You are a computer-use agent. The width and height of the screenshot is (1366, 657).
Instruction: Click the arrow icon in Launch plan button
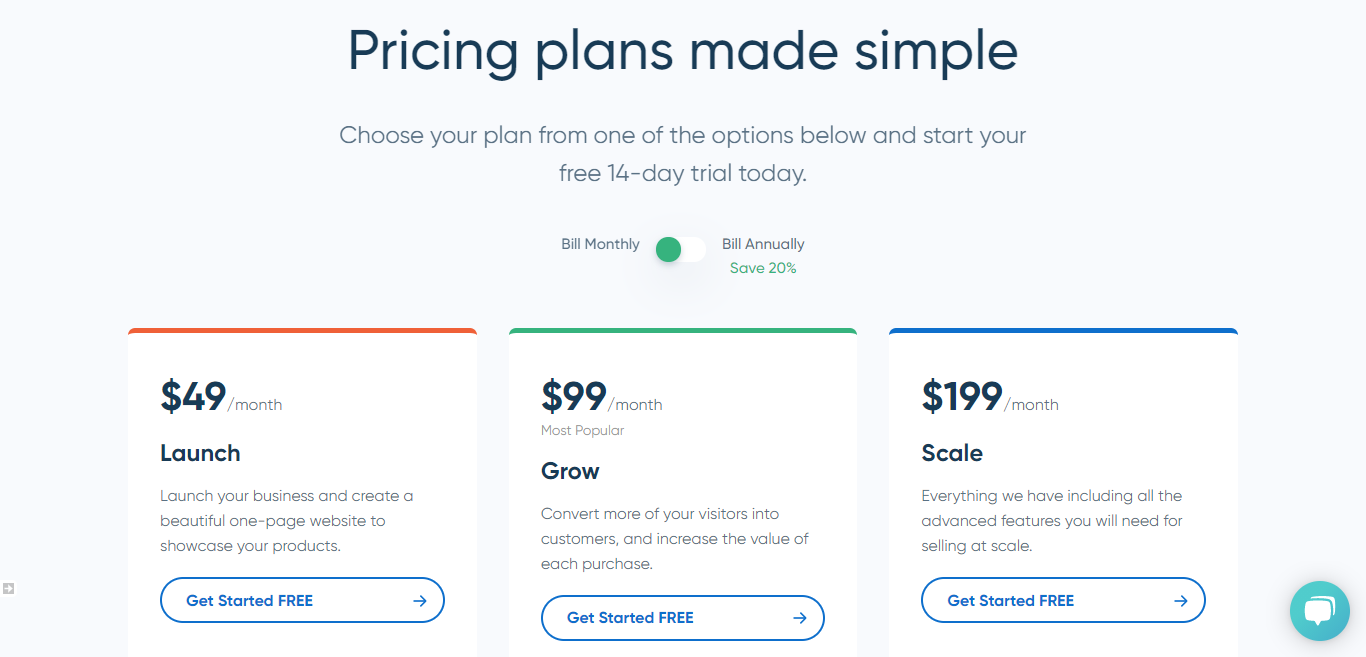[x=420, y=601]
